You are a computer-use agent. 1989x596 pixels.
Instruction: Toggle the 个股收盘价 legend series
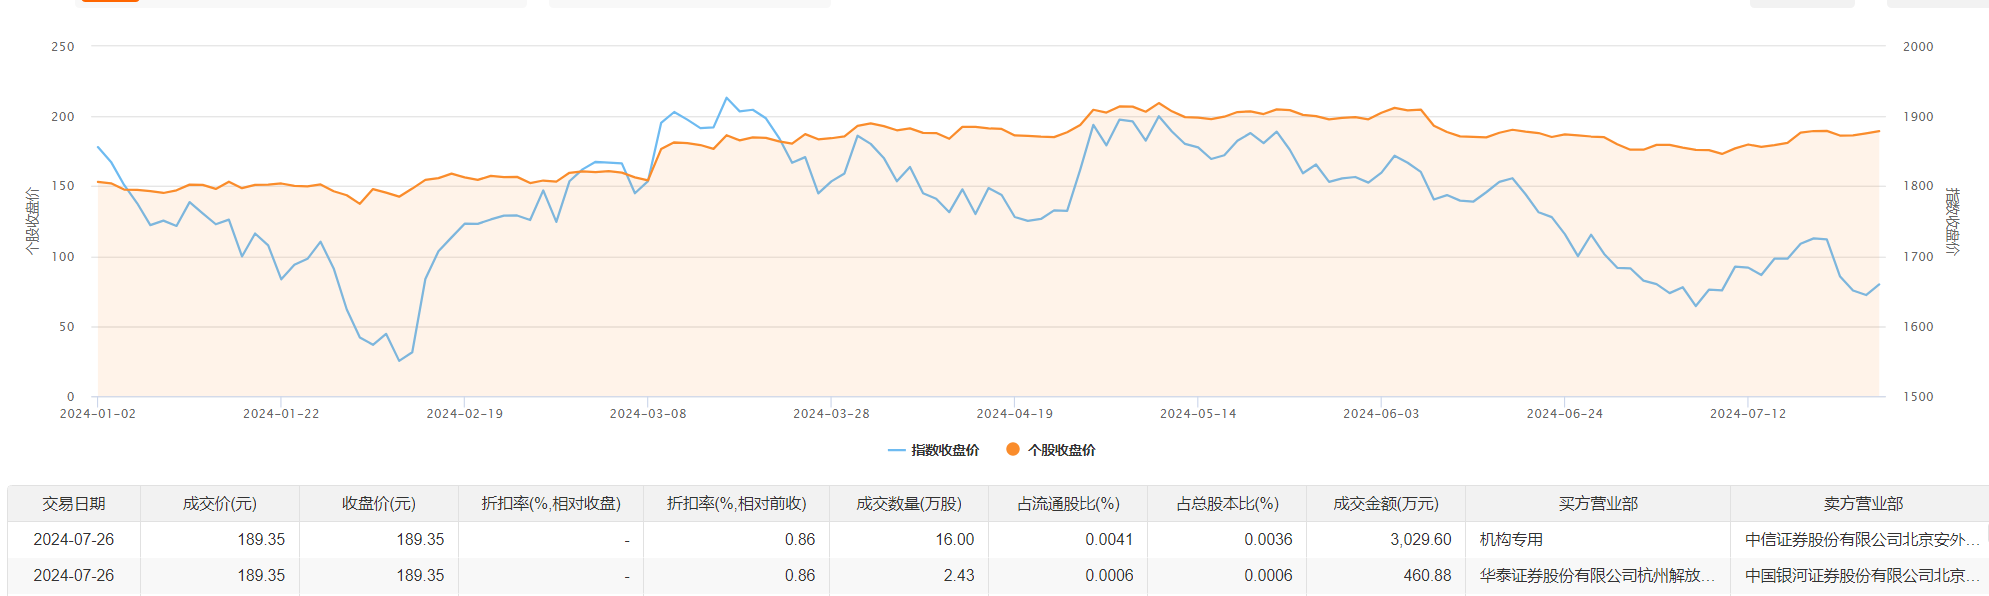coord(1050,450)
